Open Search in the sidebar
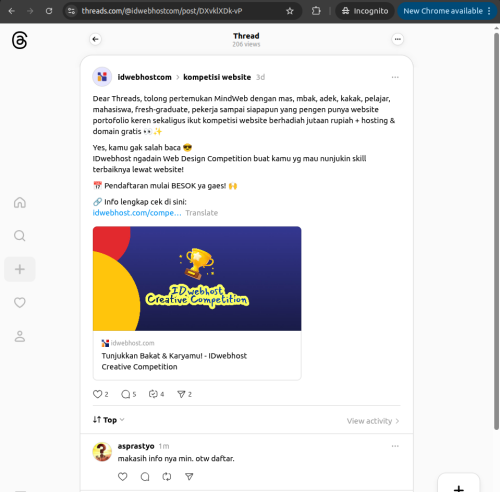The image size is (500, 492). click(20, 236)
